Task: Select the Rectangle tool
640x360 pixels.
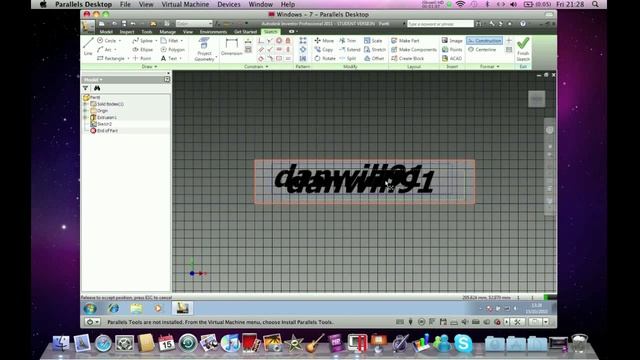Action: tap(111, 58)
